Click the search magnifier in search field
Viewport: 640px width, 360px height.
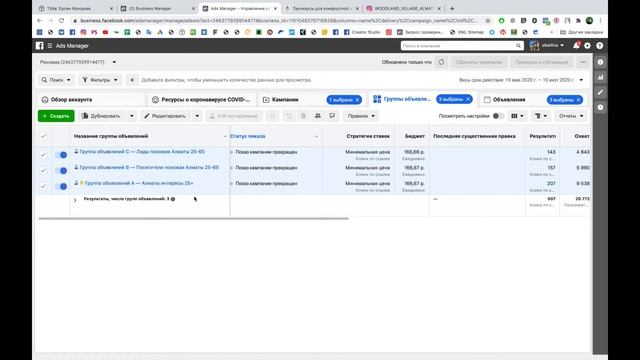518,46
